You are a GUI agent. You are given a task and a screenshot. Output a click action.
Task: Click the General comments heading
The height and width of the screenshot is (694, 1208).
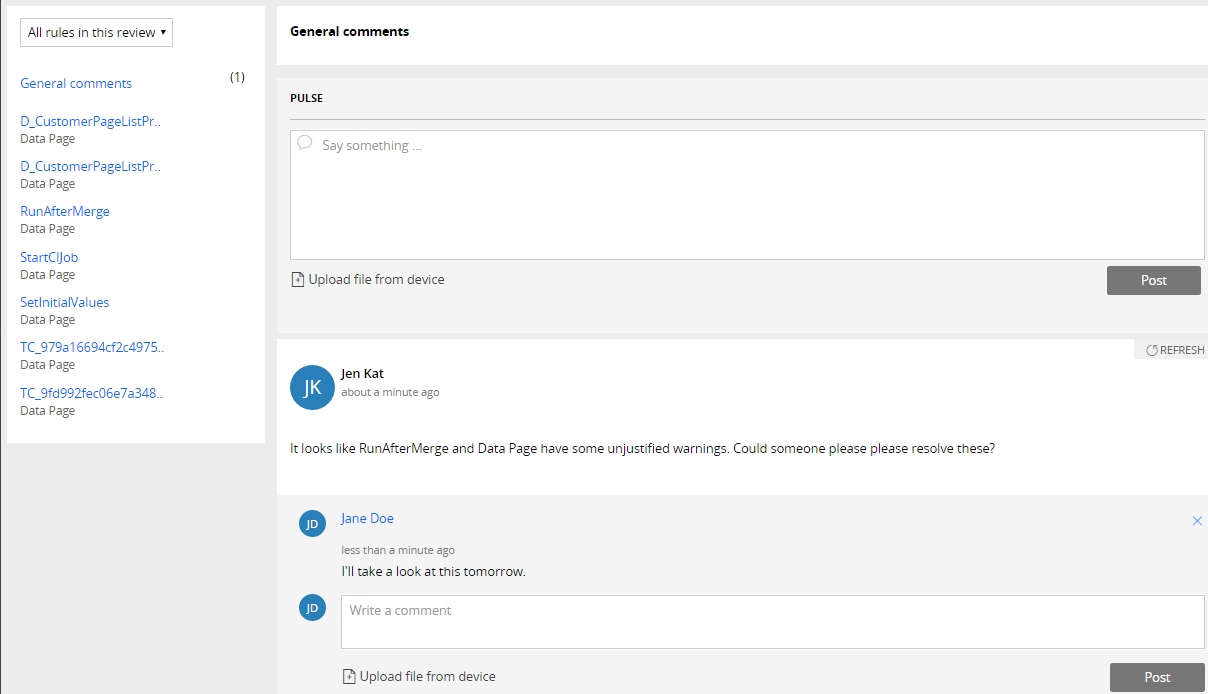(350, 31)
